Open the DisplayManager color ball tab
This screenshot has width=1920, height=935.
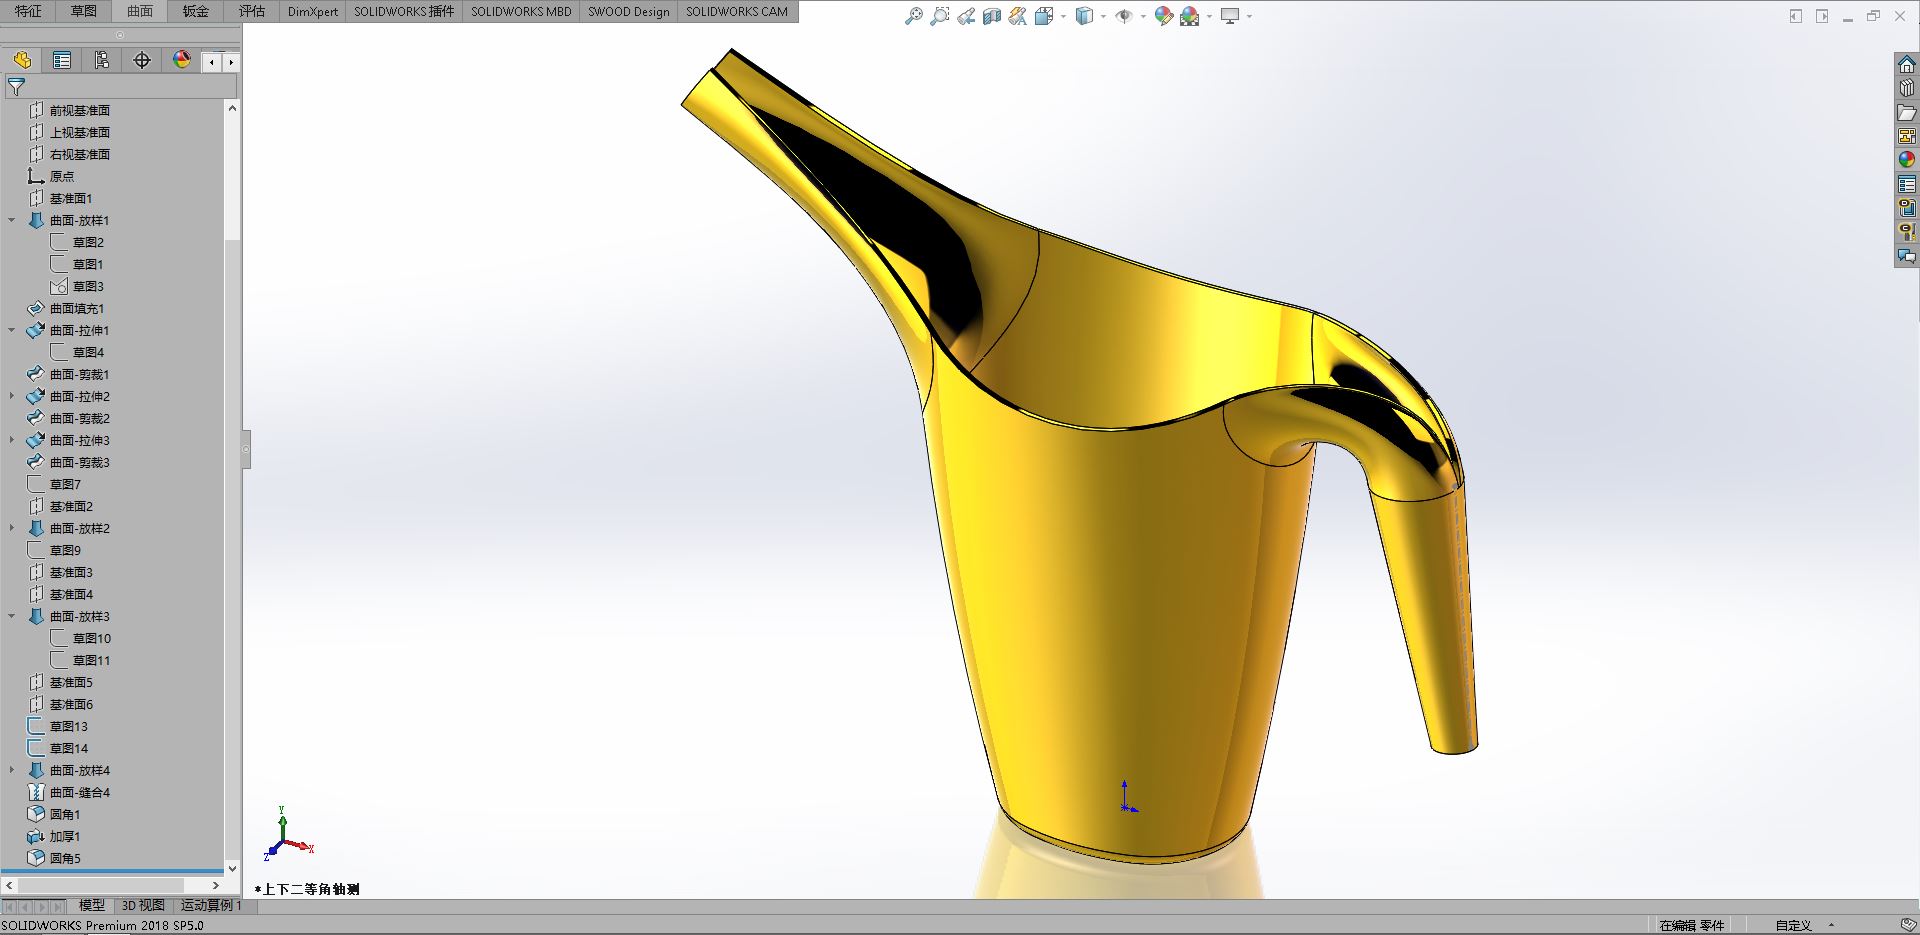click(x=182, y=60)
